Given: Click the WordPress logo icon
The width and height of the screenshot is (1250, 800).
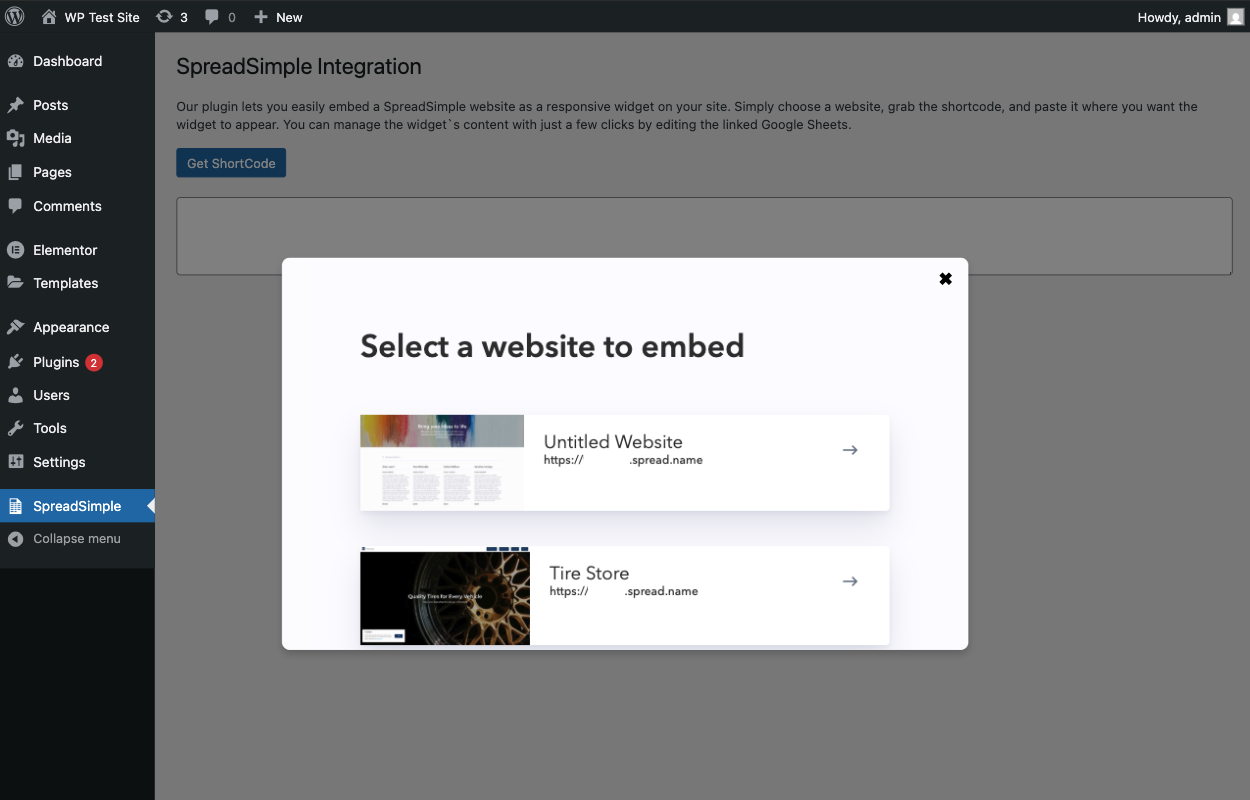Looking at the screenshot, I should (x=15, y=16).
